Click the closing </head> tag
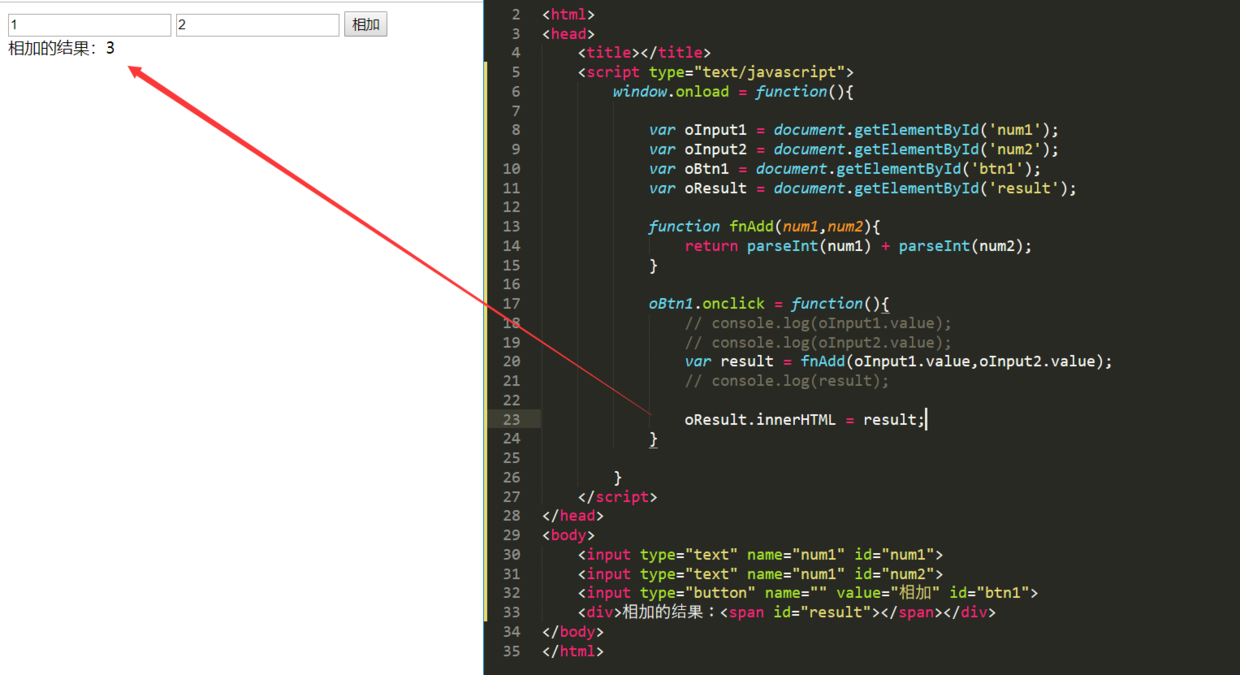 573,516
